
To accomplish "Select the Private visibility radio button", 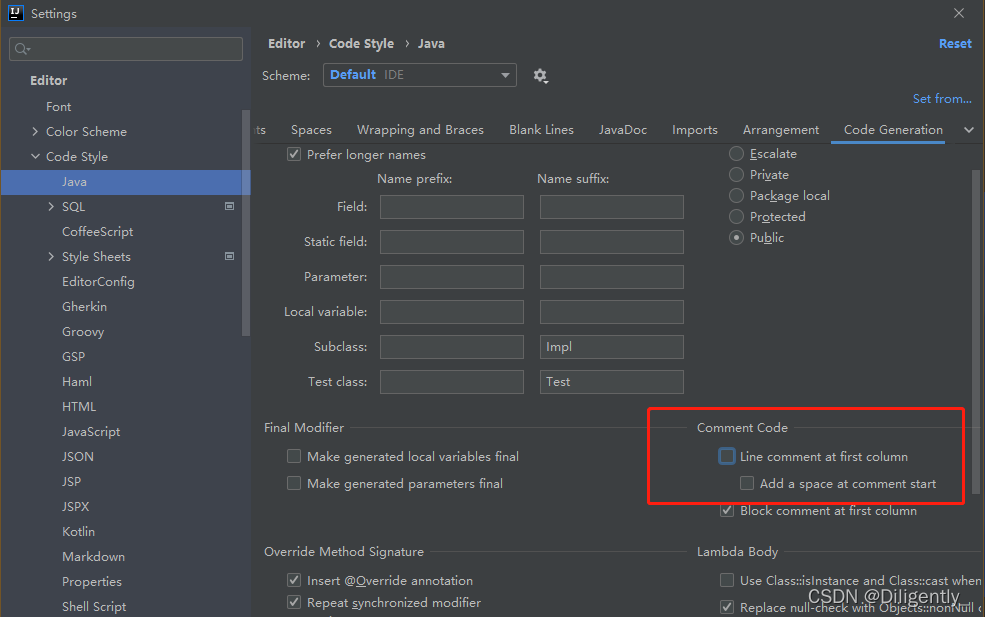I will (736, 175).
